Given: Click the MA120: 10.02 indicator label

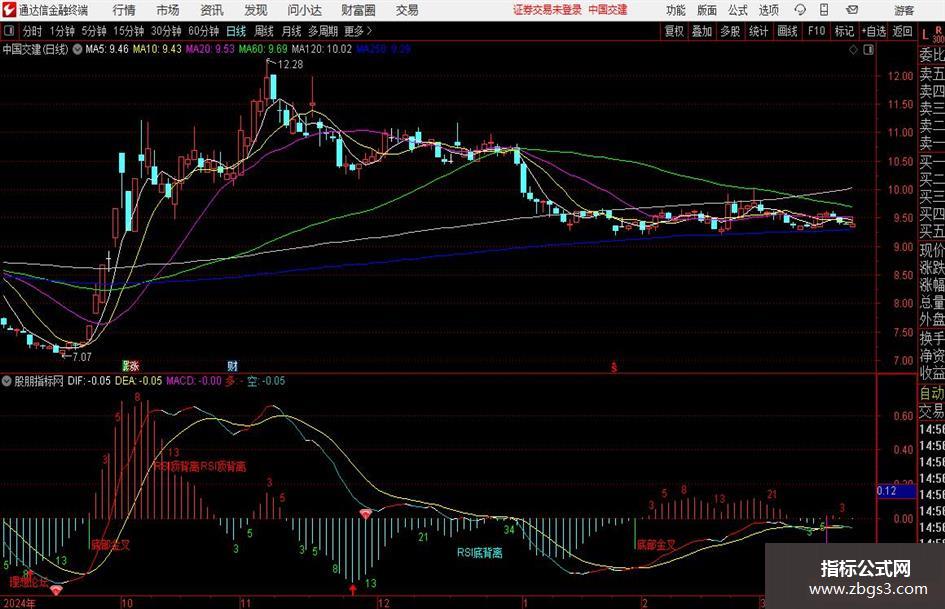Looking at the screenshot, I should 321,49.
